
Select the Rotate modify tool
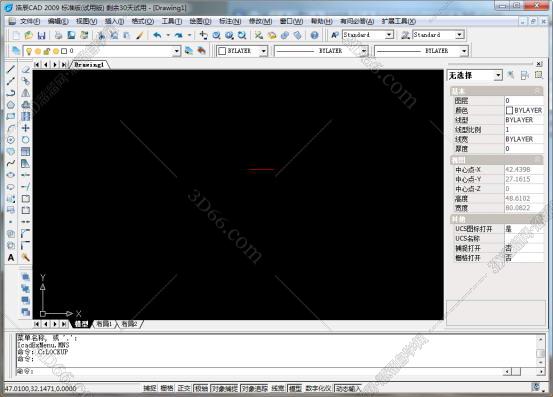pos(25,140)
